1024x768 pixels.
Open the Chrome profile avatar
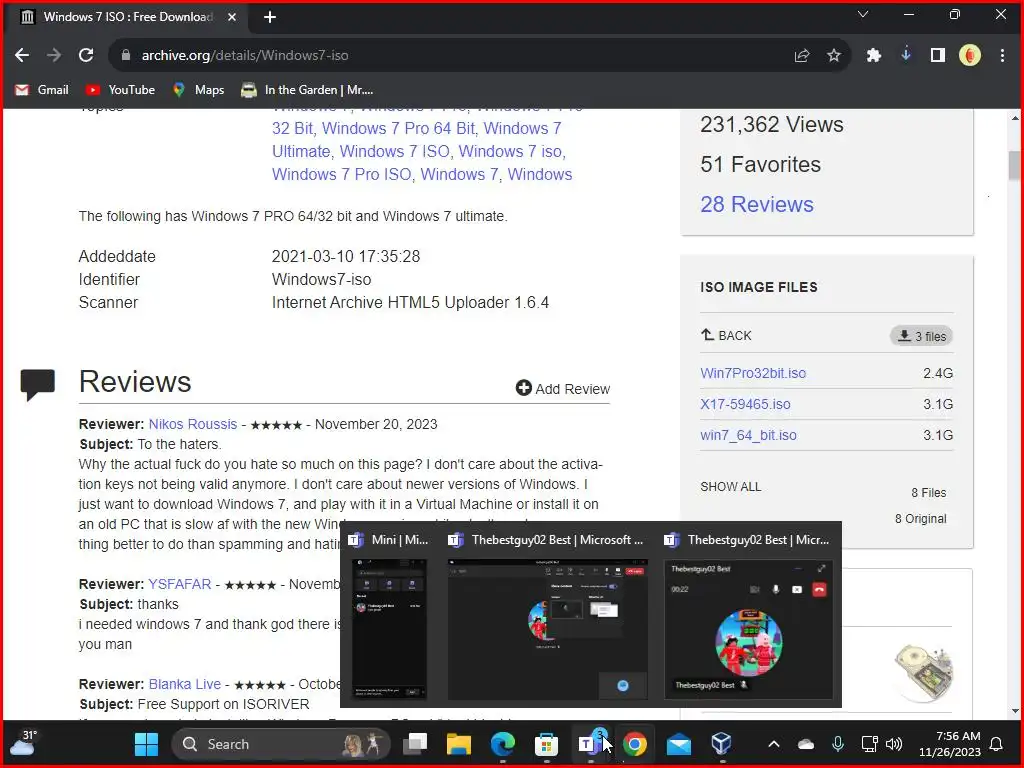pos(970,56)
